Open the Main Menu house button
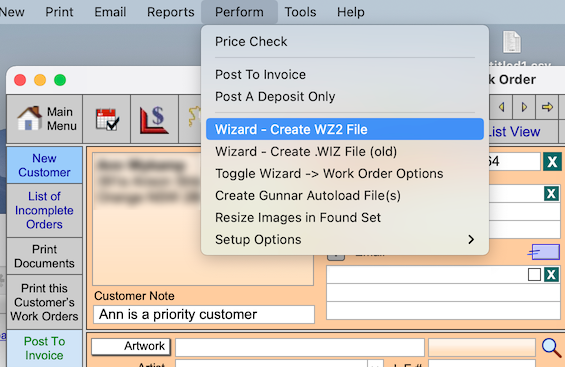This screenshot has width=565, height=367. click(x=45, y=119)
